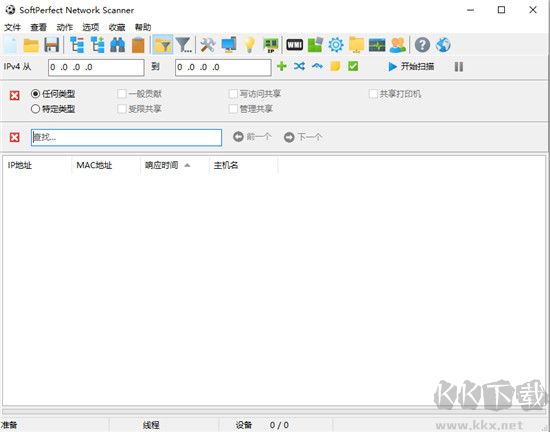Open the 收藏 menu
The height and width of the screenshot is (432, 550).
[117, 27]
